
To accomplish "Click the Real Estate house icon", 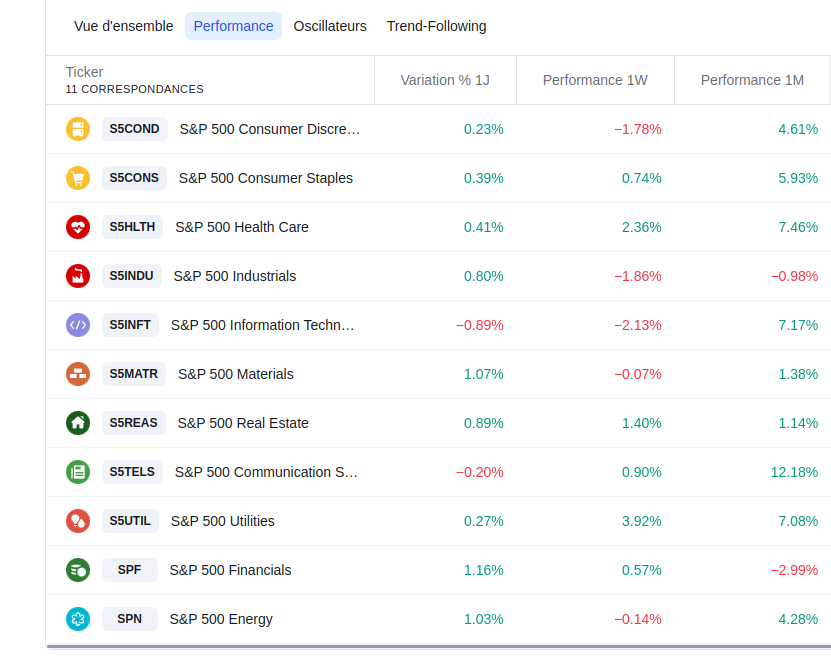I will [78, 423].
